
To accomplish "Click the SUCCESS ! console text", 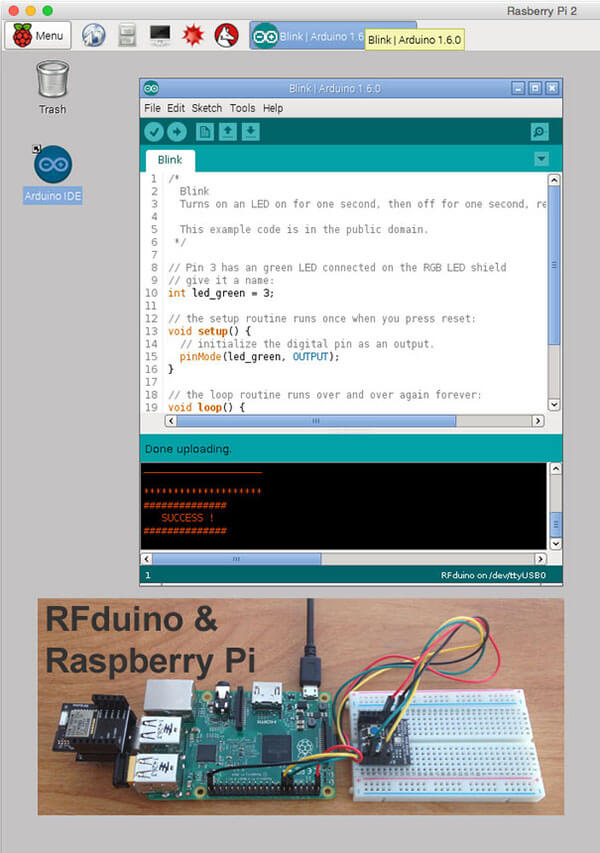I will 187,517.
